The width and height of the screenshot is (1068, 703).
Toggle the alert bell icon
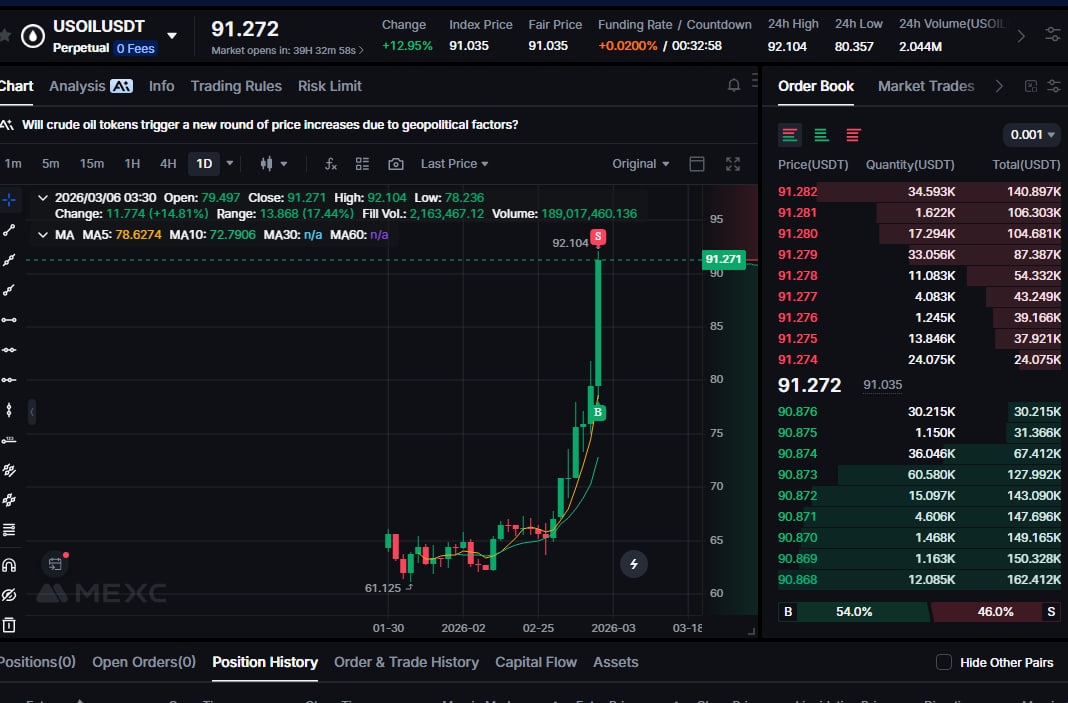coord(734,86)
